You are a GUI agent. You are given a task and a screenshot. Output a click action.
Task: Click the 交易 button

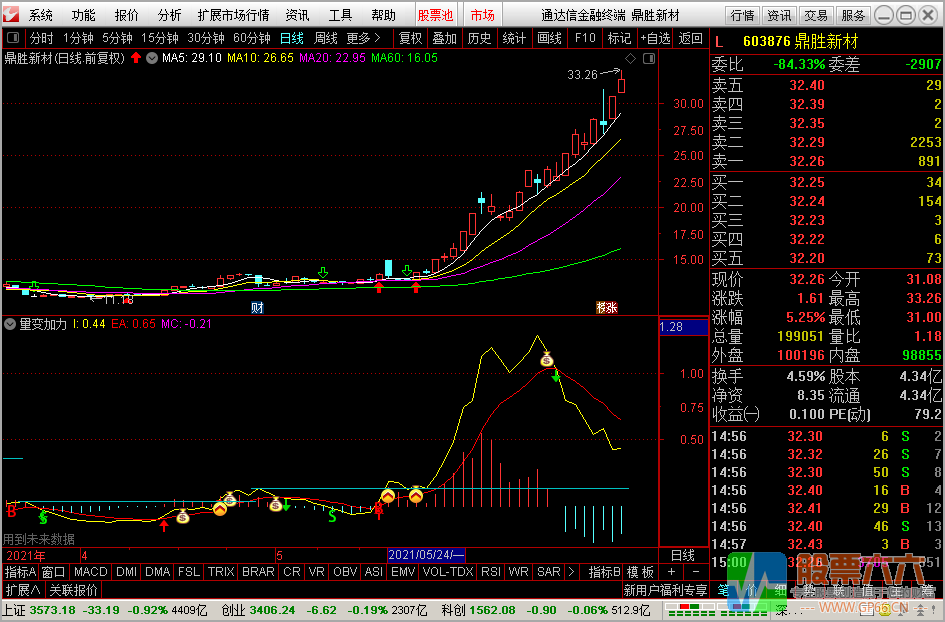tap(816, 15)
